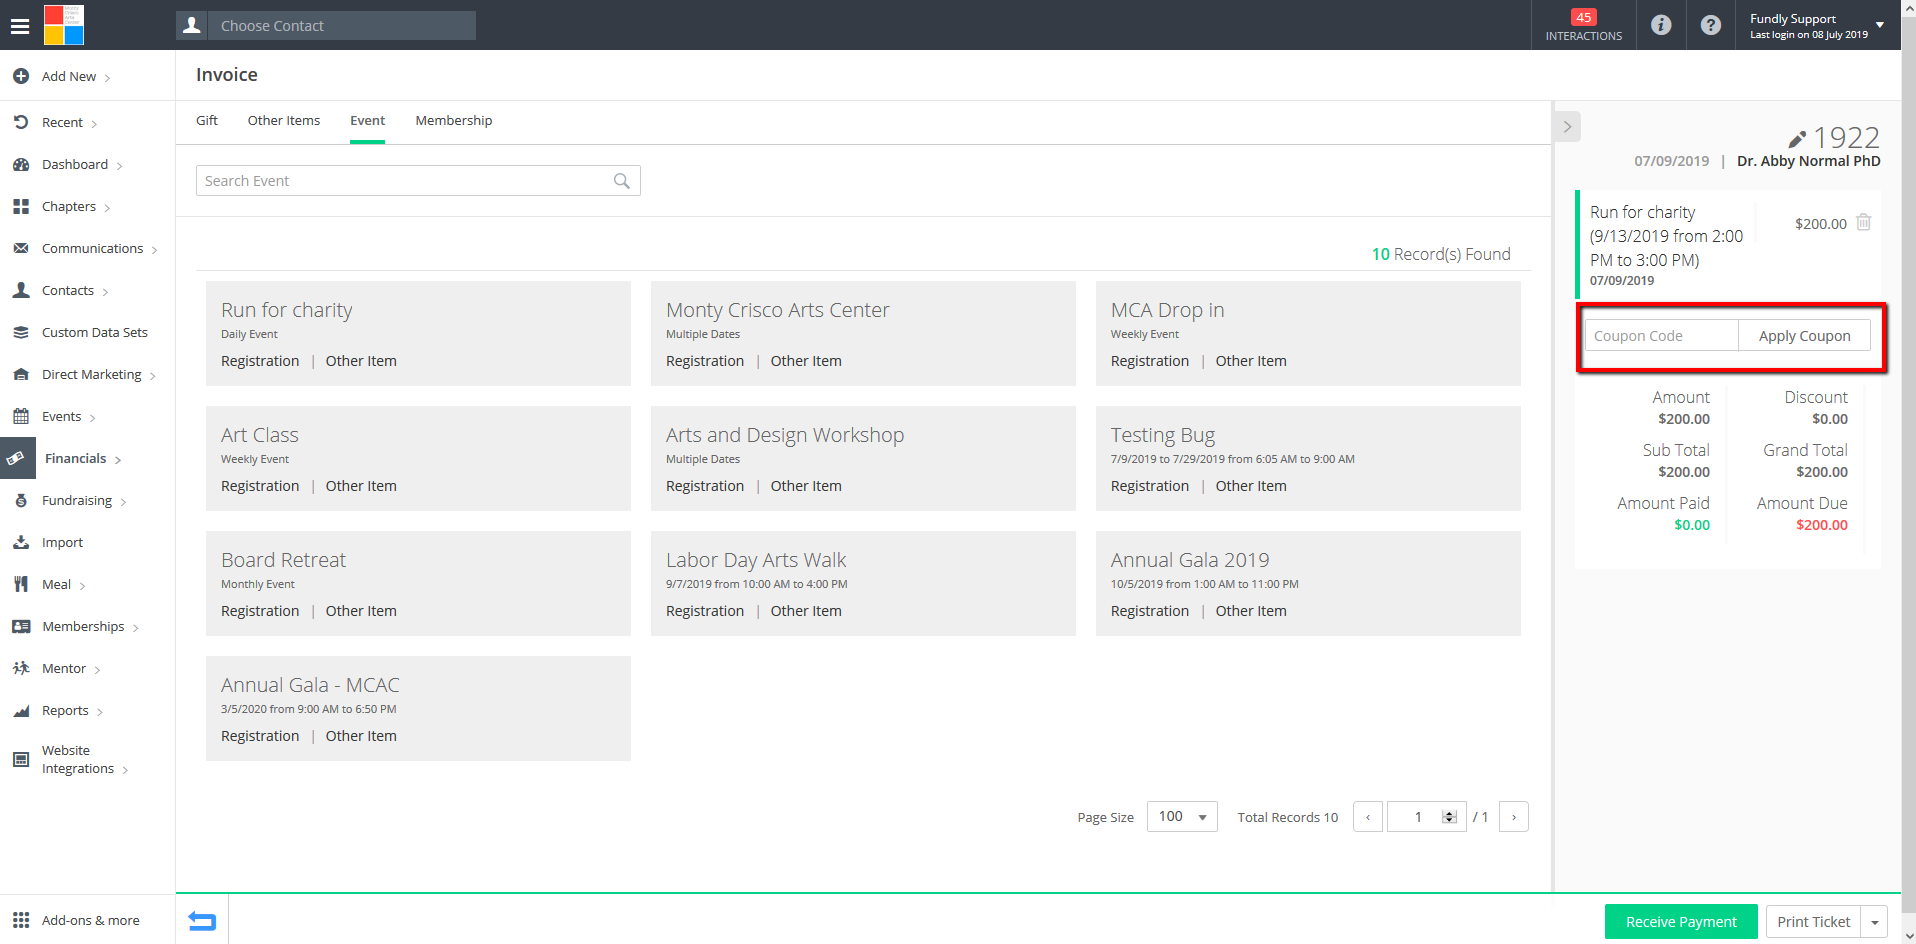Edit invoice number 1922 pencil icon
The height and width of the screenshot is (944, 1916).
coord(1797,139)
